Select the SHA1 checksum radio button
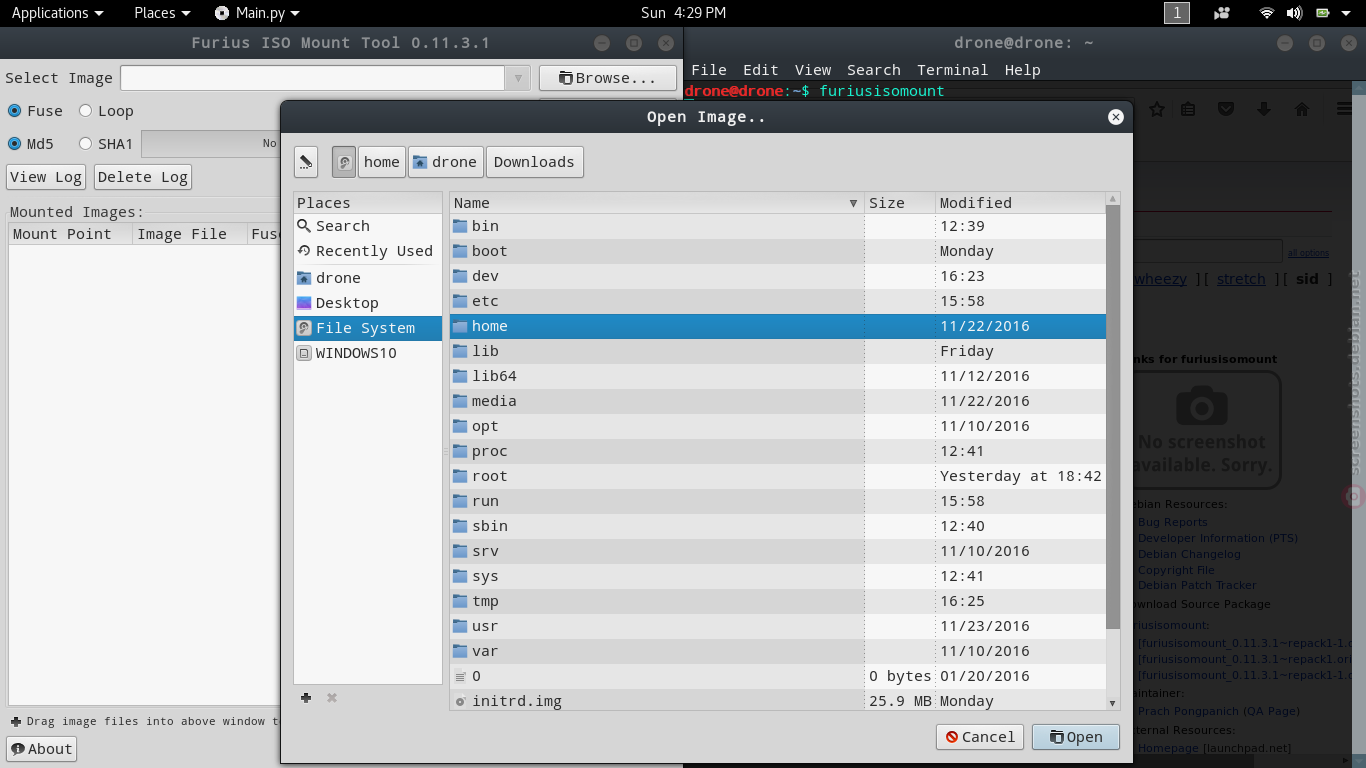Viewport: 1366px width, 768px height. pos(85,144)
